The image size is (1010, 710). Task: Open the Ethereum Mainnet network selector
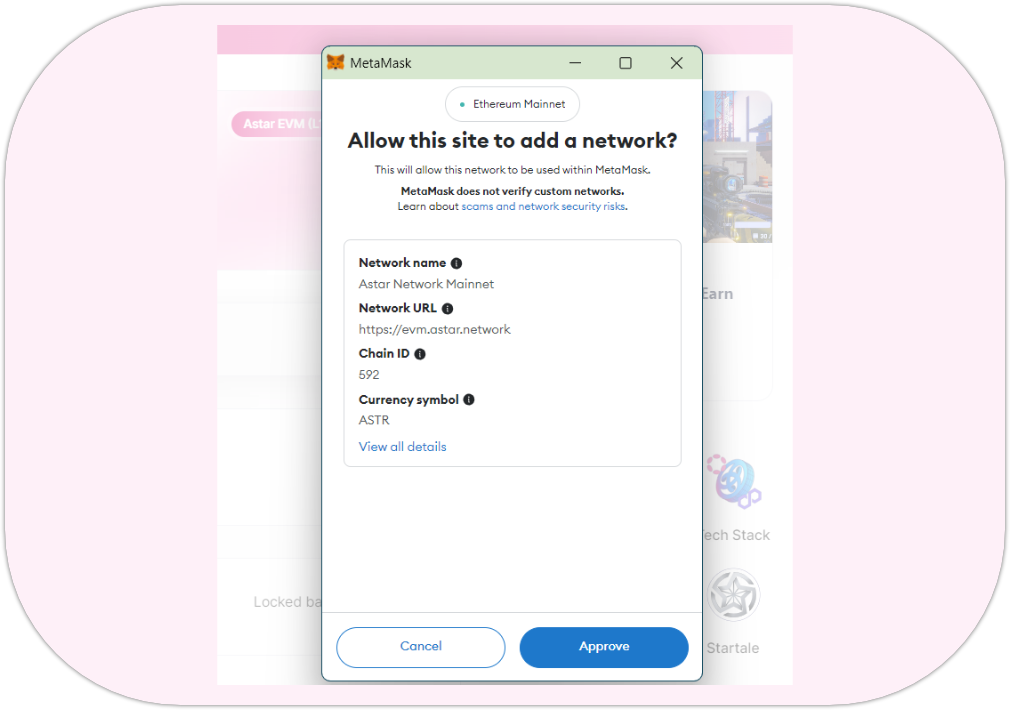point(512,104)
